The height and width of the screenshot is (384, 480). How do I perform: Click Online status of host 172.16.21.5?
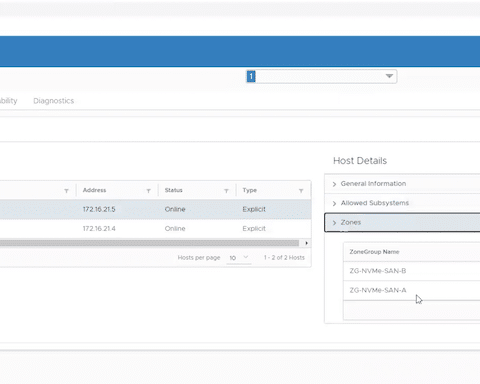click(x=175, y=209)
